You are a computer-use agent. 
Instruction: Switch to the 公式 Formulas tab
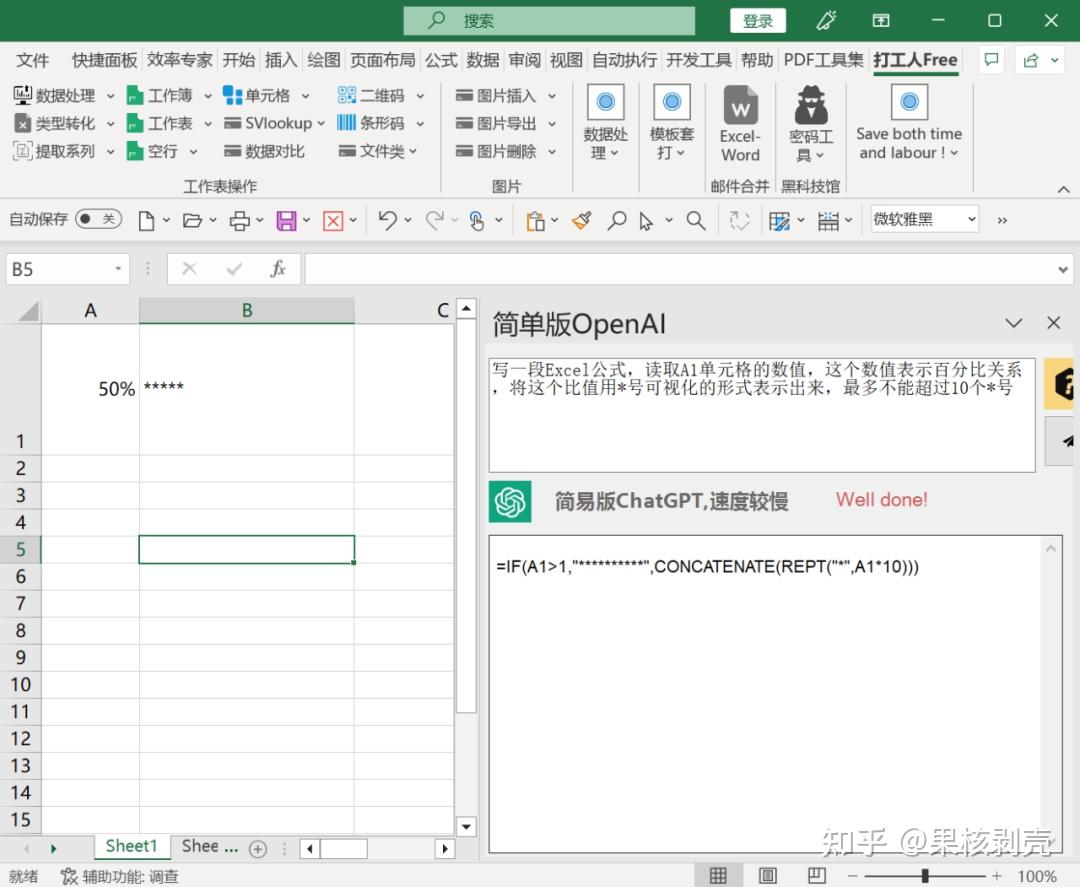point(441,61)
